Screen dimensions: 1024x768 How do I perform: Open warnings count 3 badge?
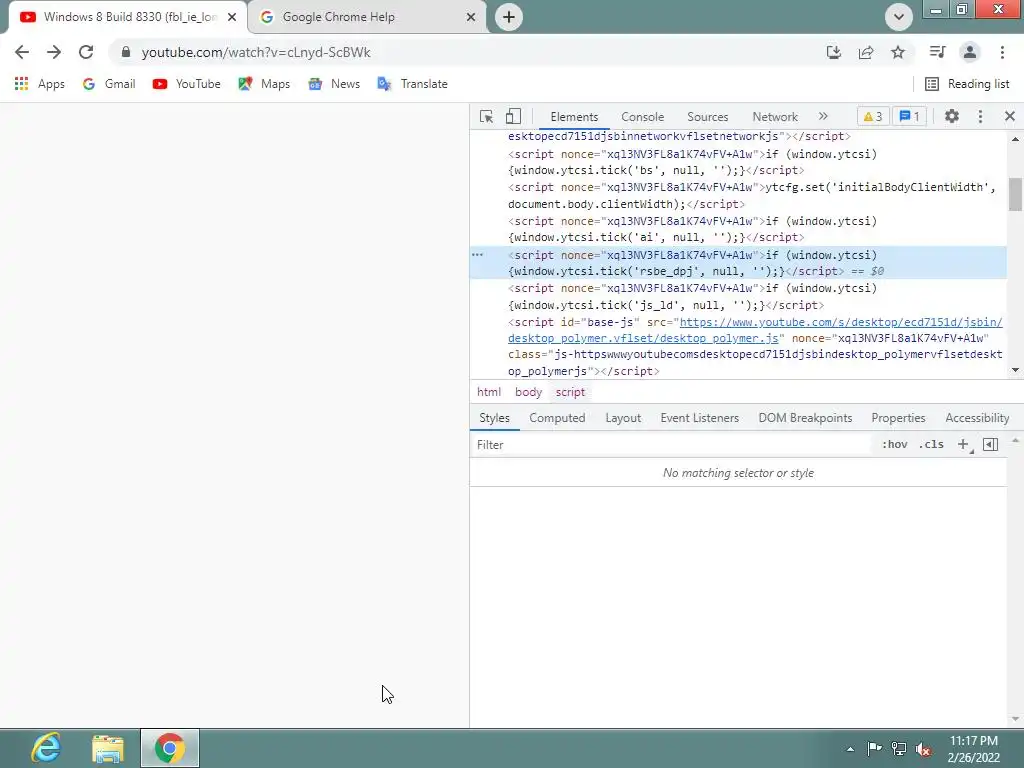873,116
